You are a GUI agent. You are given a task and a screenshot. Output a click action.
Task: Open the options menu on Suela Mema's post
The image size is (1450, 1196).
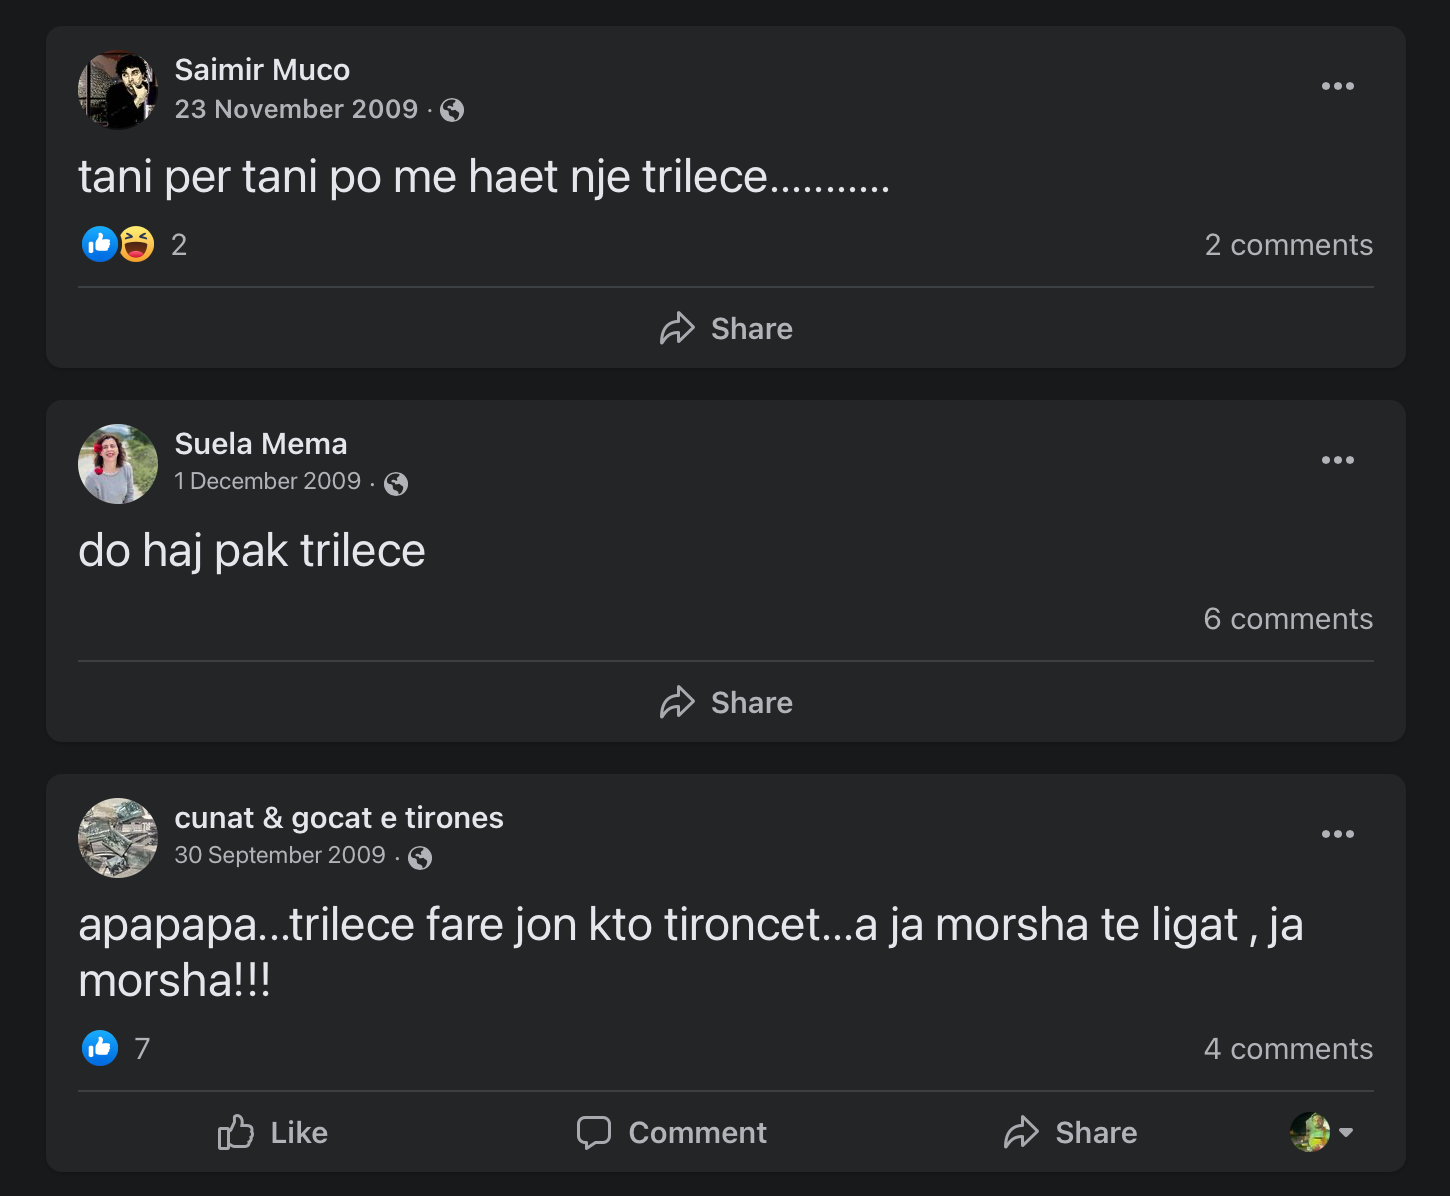[1338, 460]
